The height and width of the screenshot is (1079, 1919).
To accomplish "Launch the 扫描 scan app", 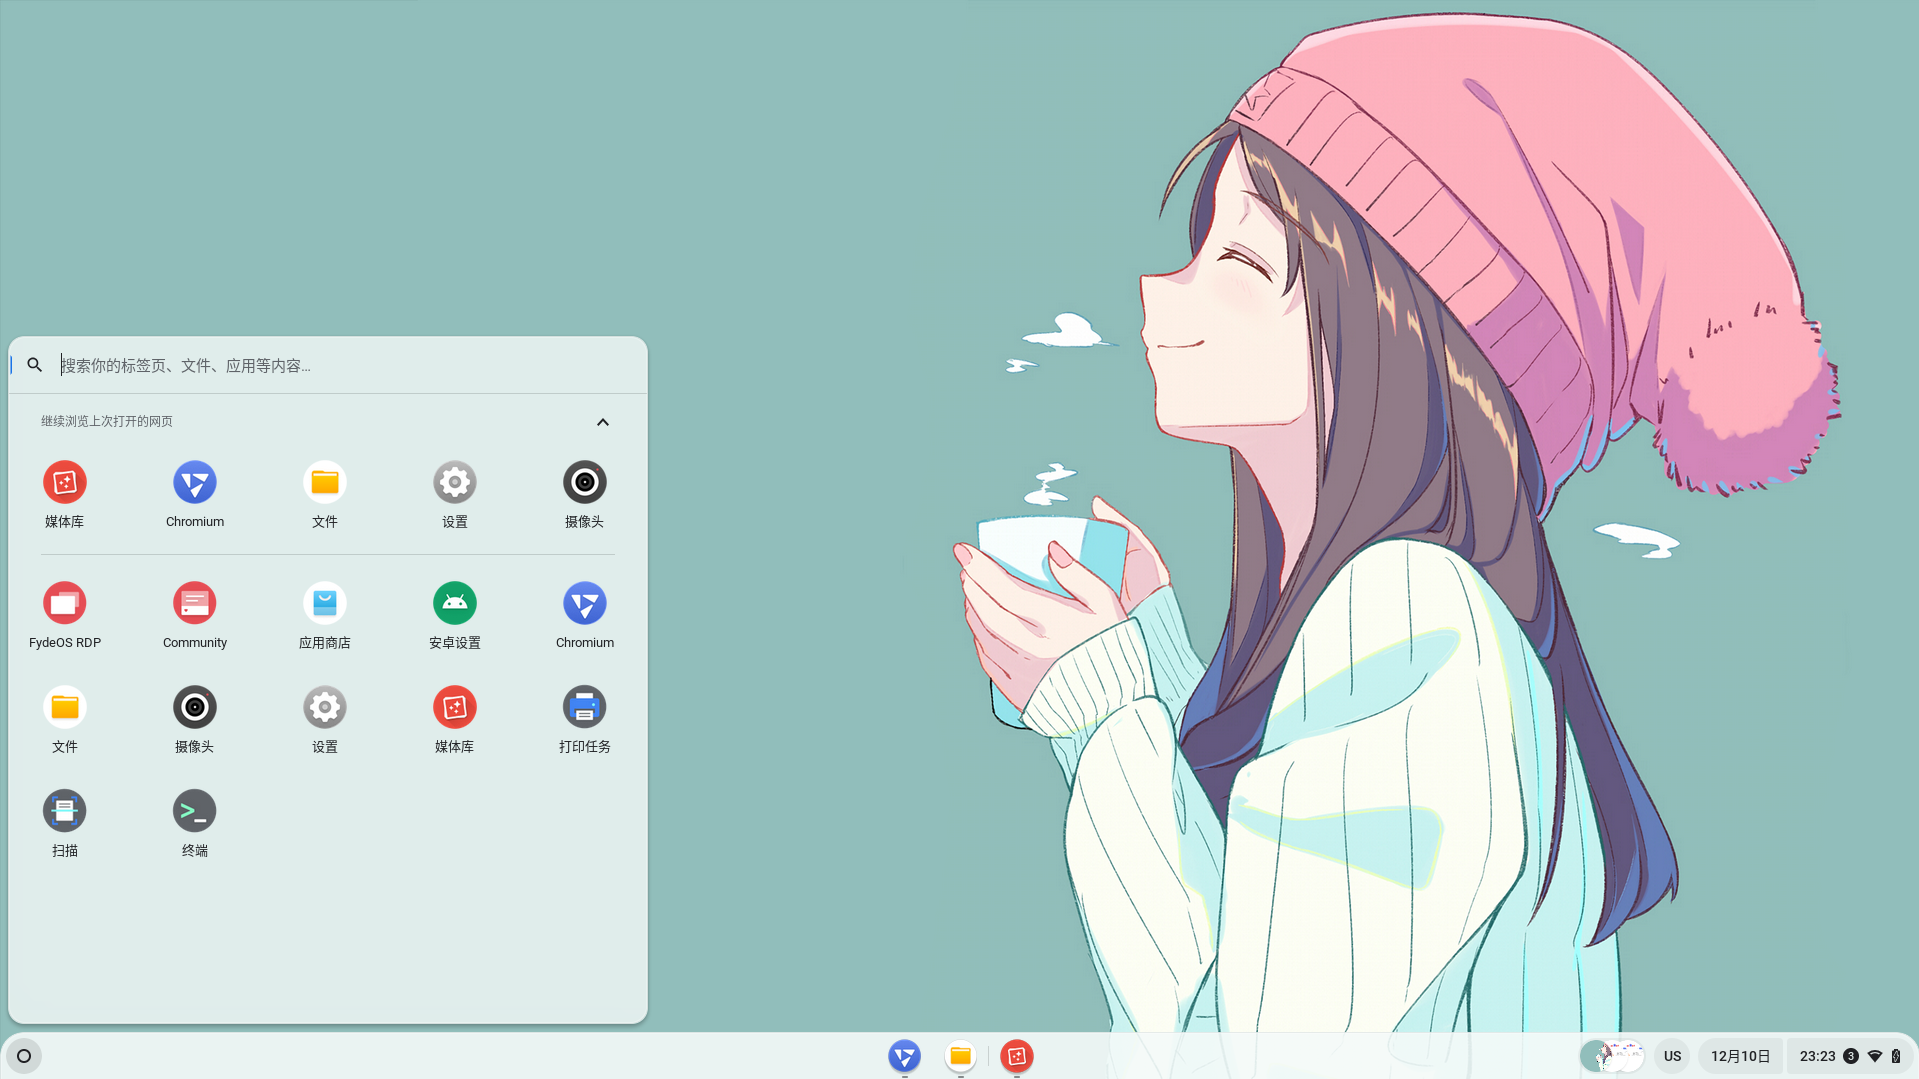I will 64,823.
